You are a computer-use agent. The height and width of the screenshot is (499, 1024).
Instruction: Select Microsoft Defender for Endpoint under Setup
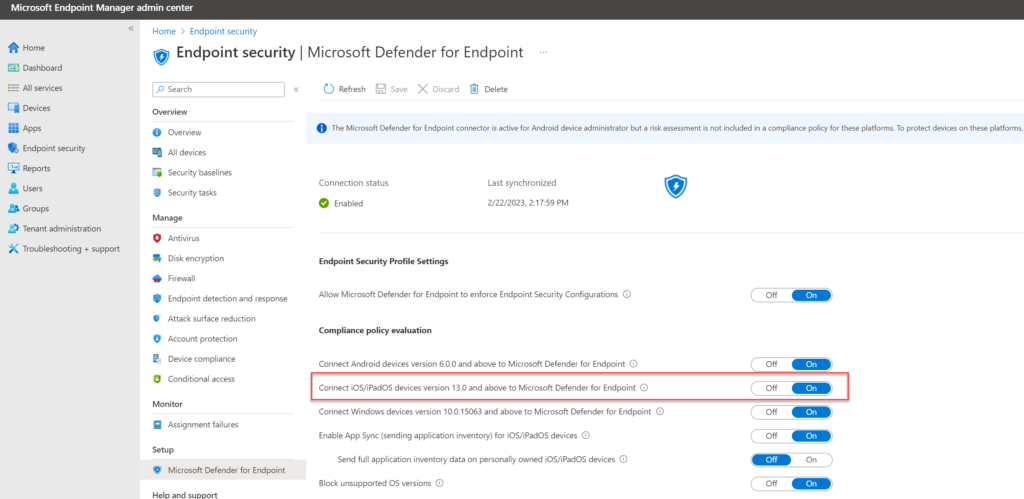tap(223, 470)
